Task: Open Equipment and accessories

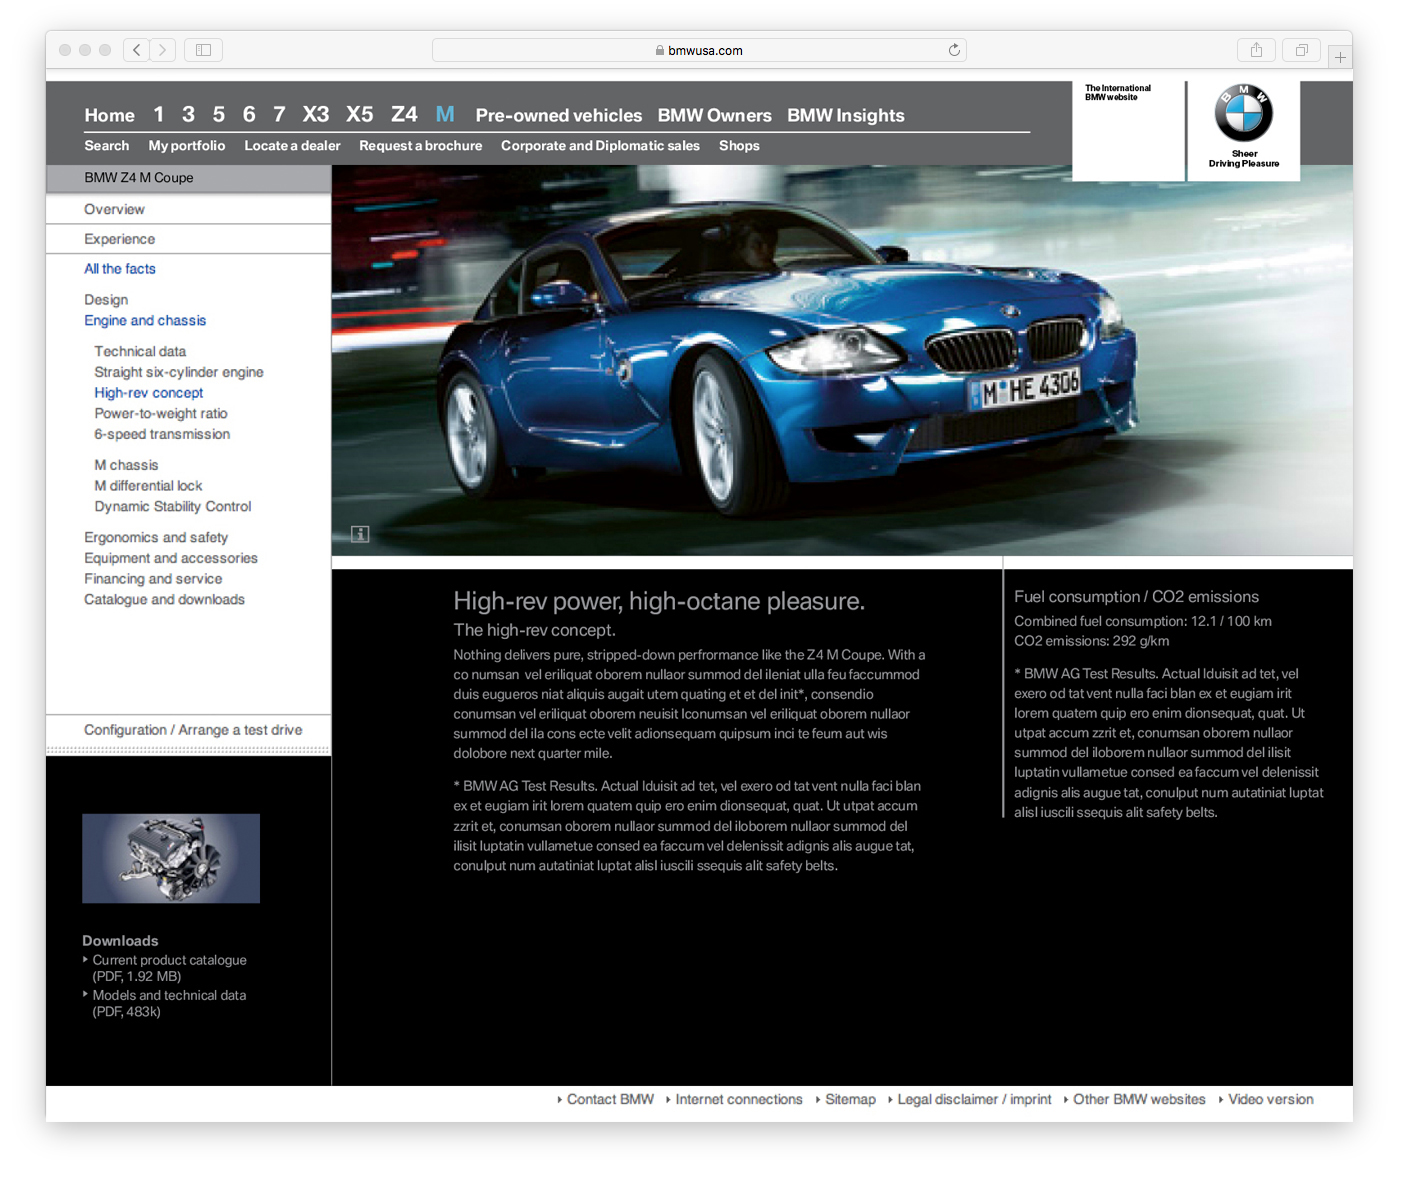Action: click(171, 558)
